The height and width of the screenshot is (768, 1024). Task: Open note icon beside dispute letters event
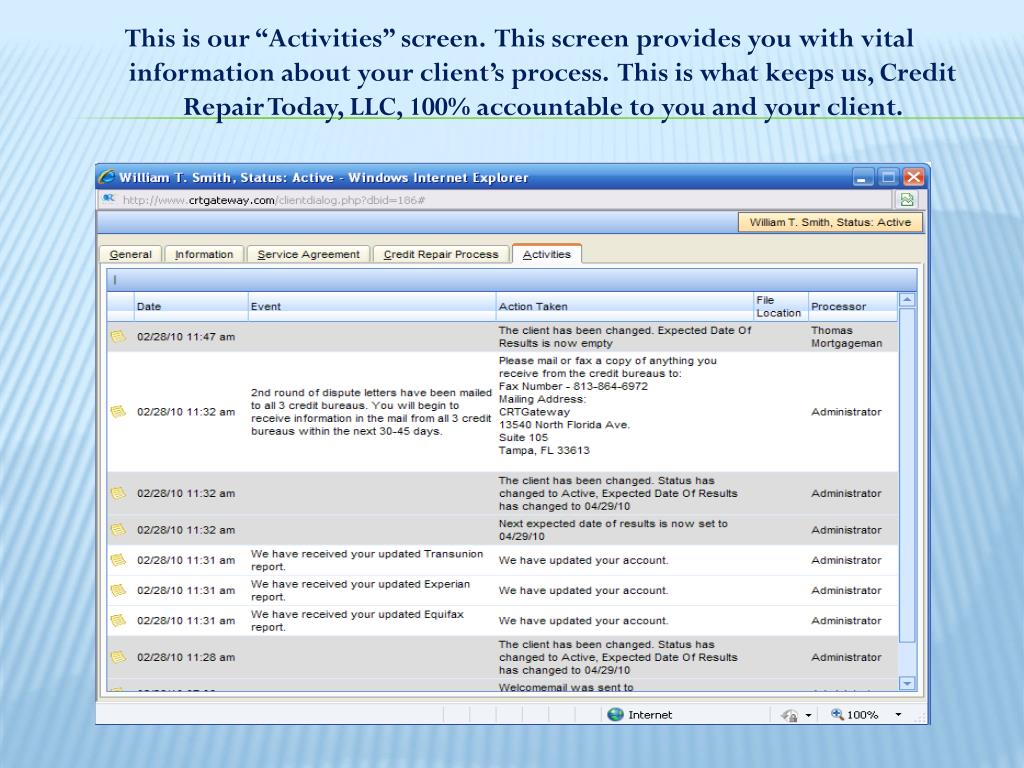pyautogui.click(x=118, y=411)
